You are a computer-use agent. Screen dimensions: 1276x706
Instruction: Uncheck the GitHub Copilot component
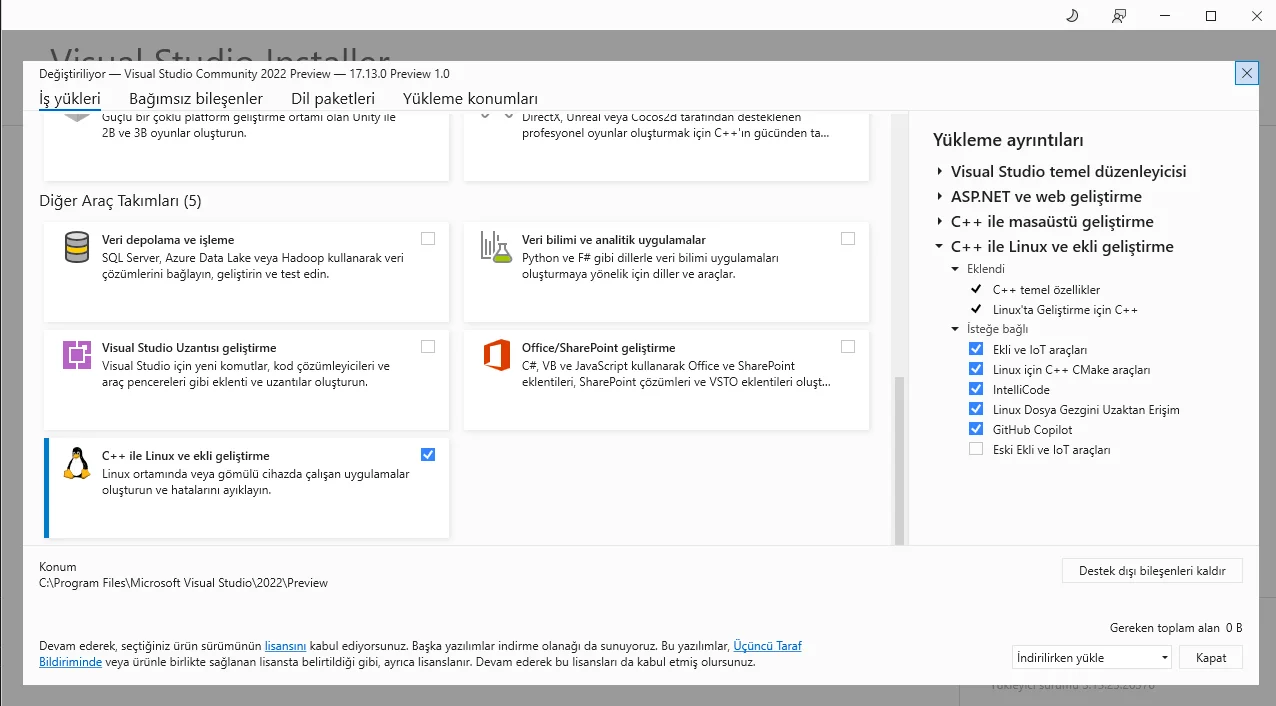click(x=976, y=429)
